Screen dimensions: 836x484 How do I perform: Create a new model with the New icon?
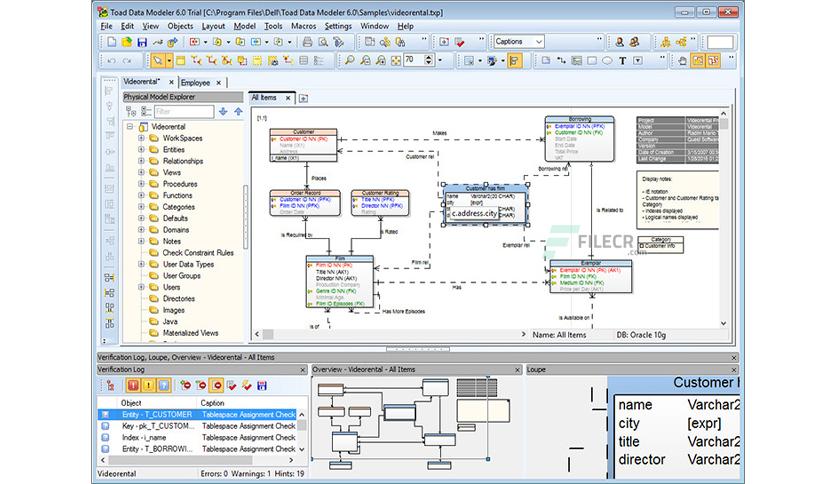click(x=111, y=42)
